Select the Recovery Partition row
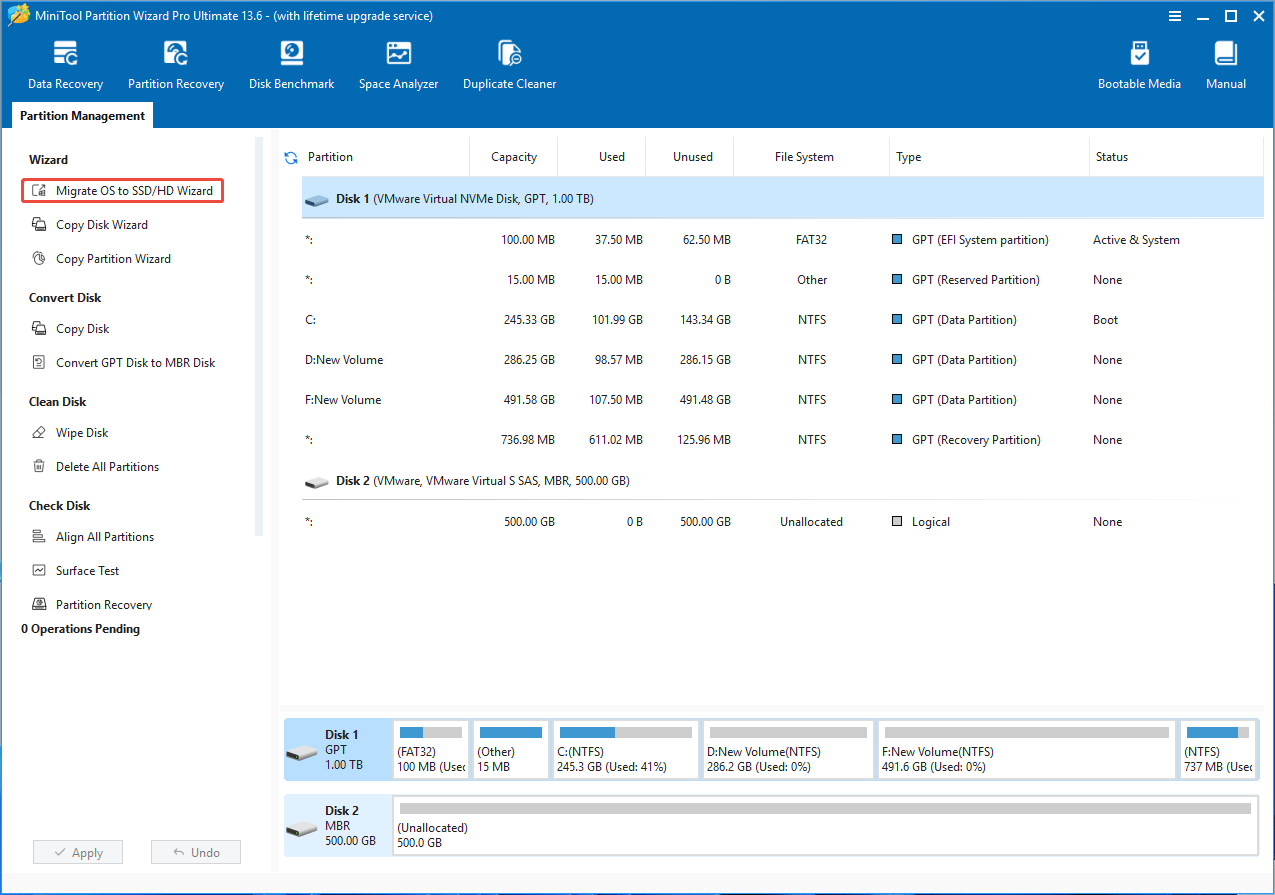This screenshot has height=895, width=1275. coord(783,440)
